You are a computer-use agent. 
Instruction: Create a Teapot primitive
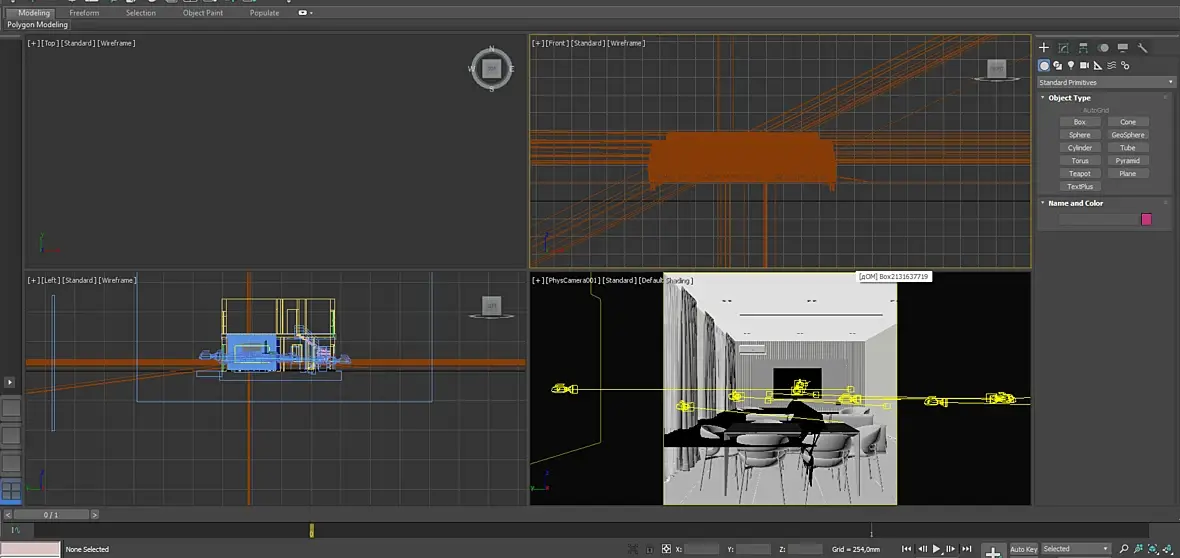click(x=1079, y=173)
